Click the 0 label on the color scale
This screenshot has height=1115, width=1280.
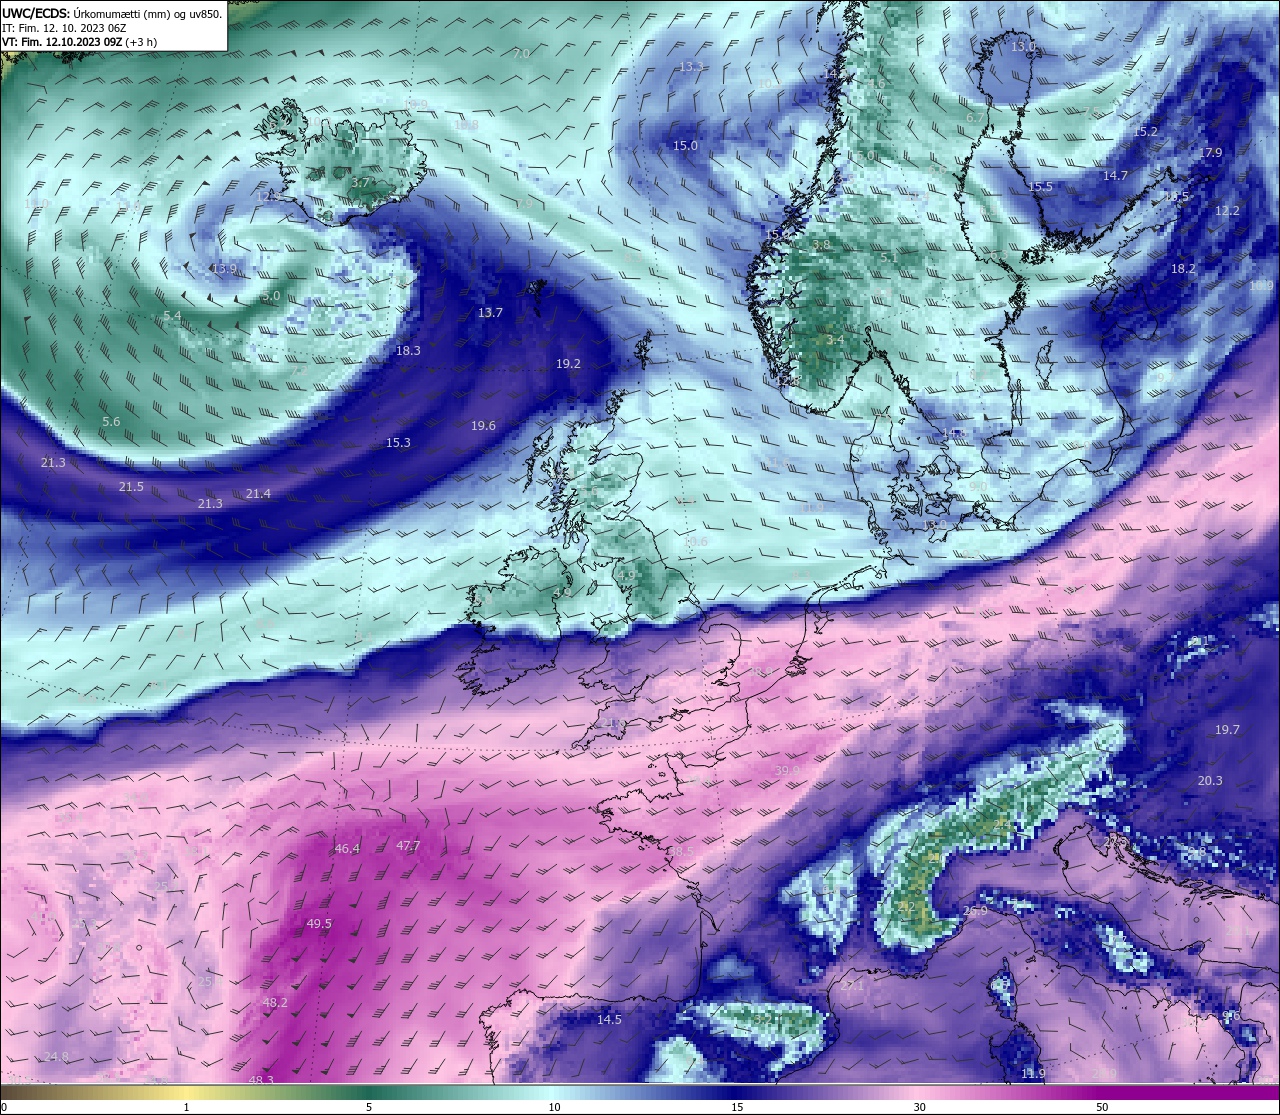tap(4, 1107)
